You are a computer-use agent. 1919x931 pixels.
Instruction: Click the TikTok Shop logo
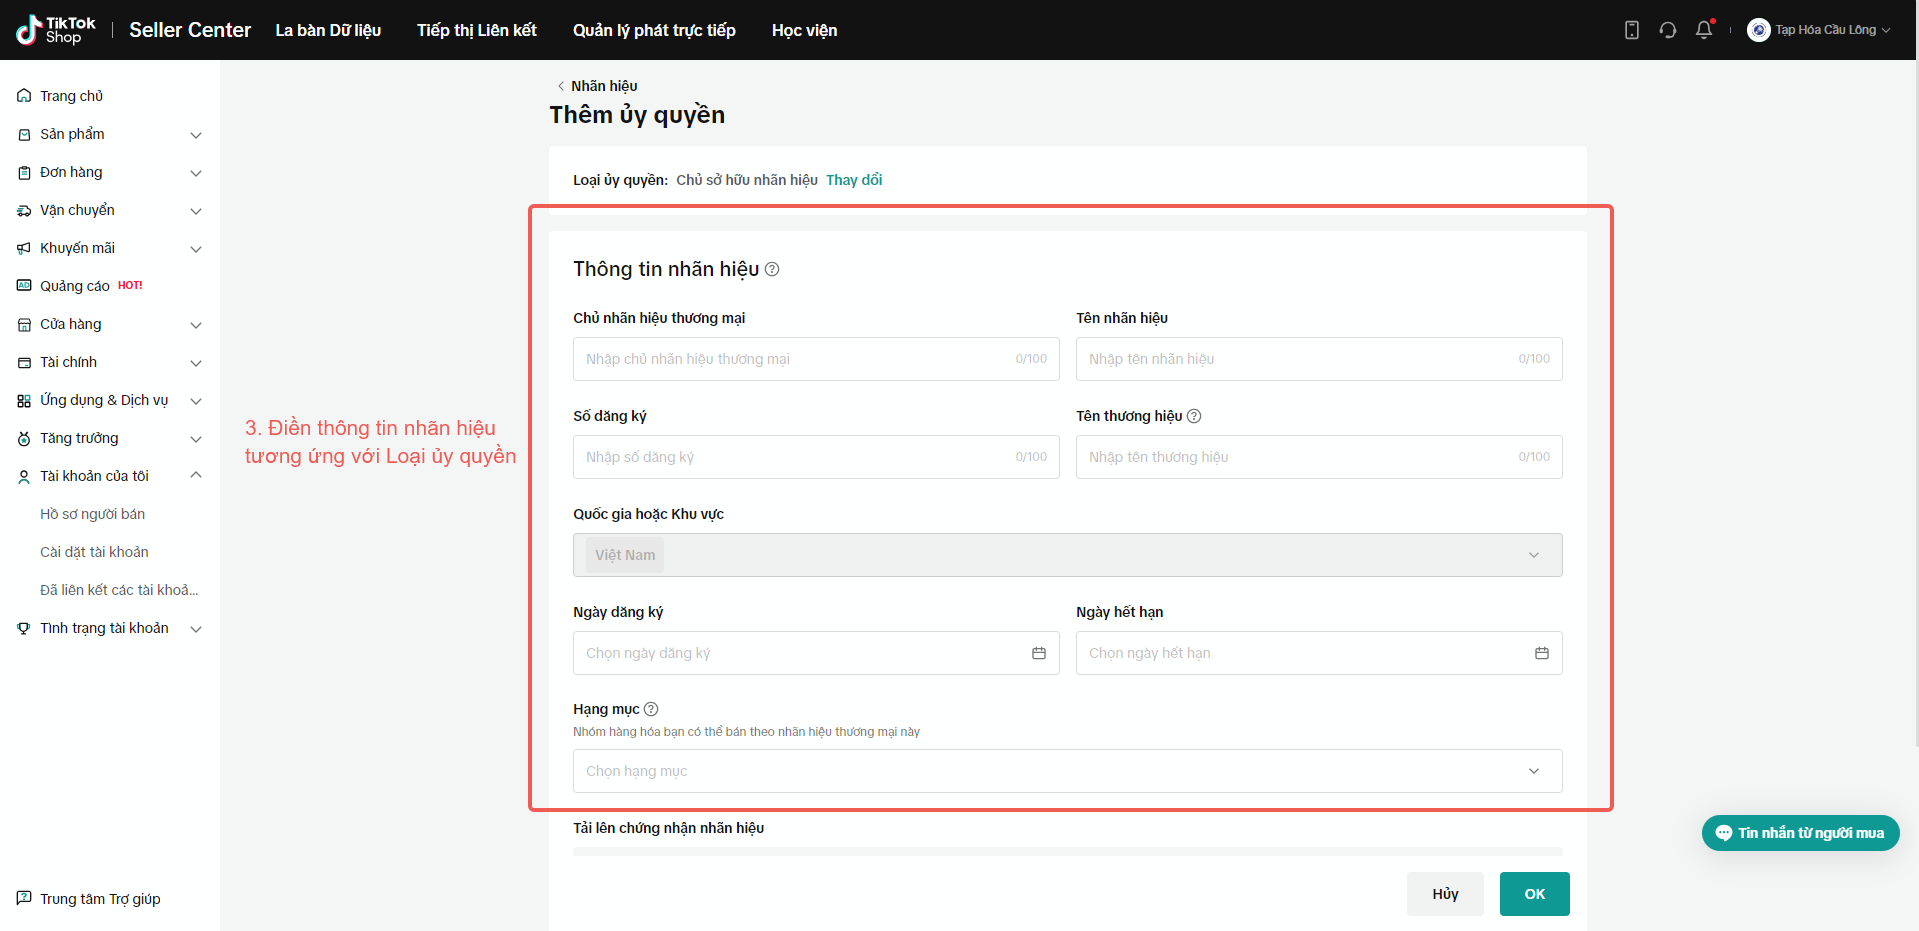click(56, 30)
